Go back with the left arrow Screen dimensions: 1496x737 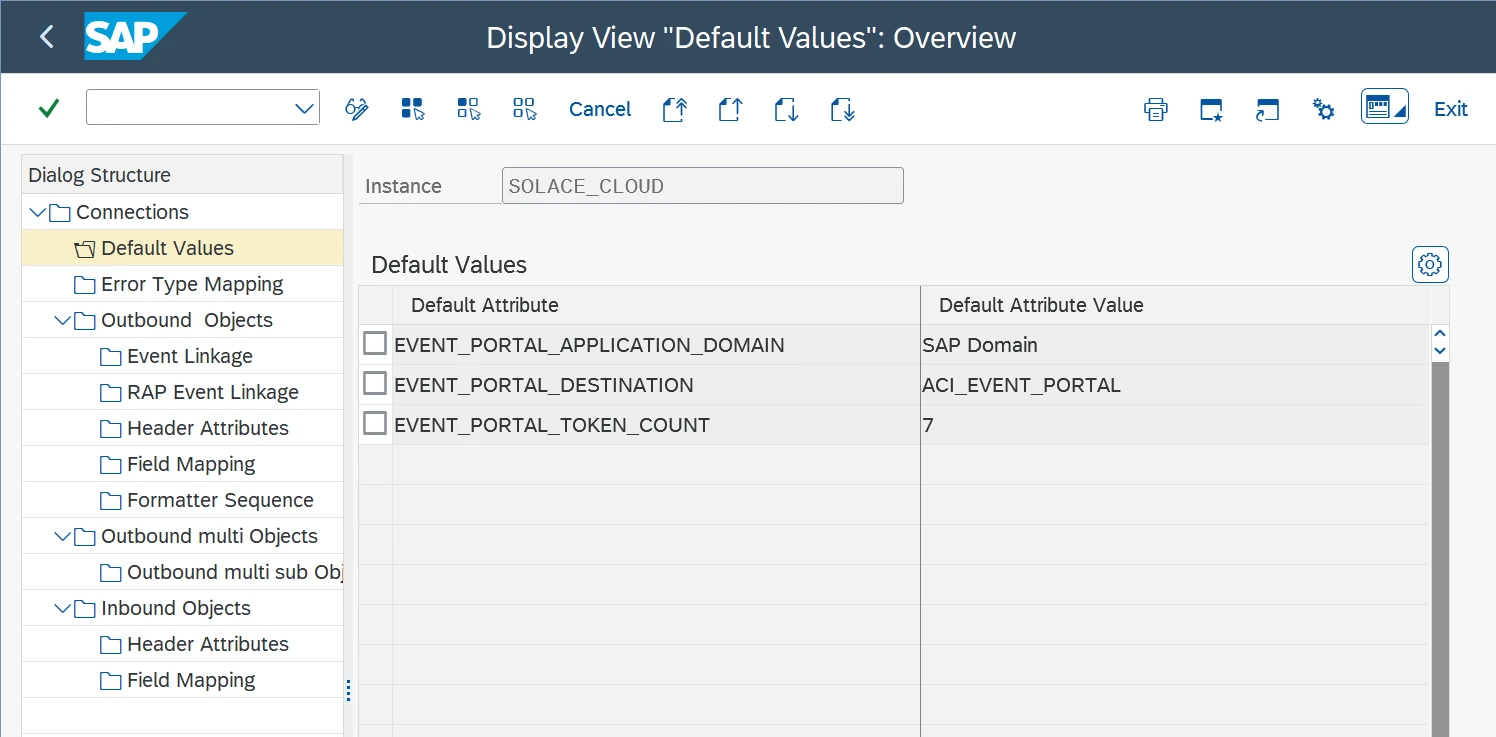pos(46,37)
